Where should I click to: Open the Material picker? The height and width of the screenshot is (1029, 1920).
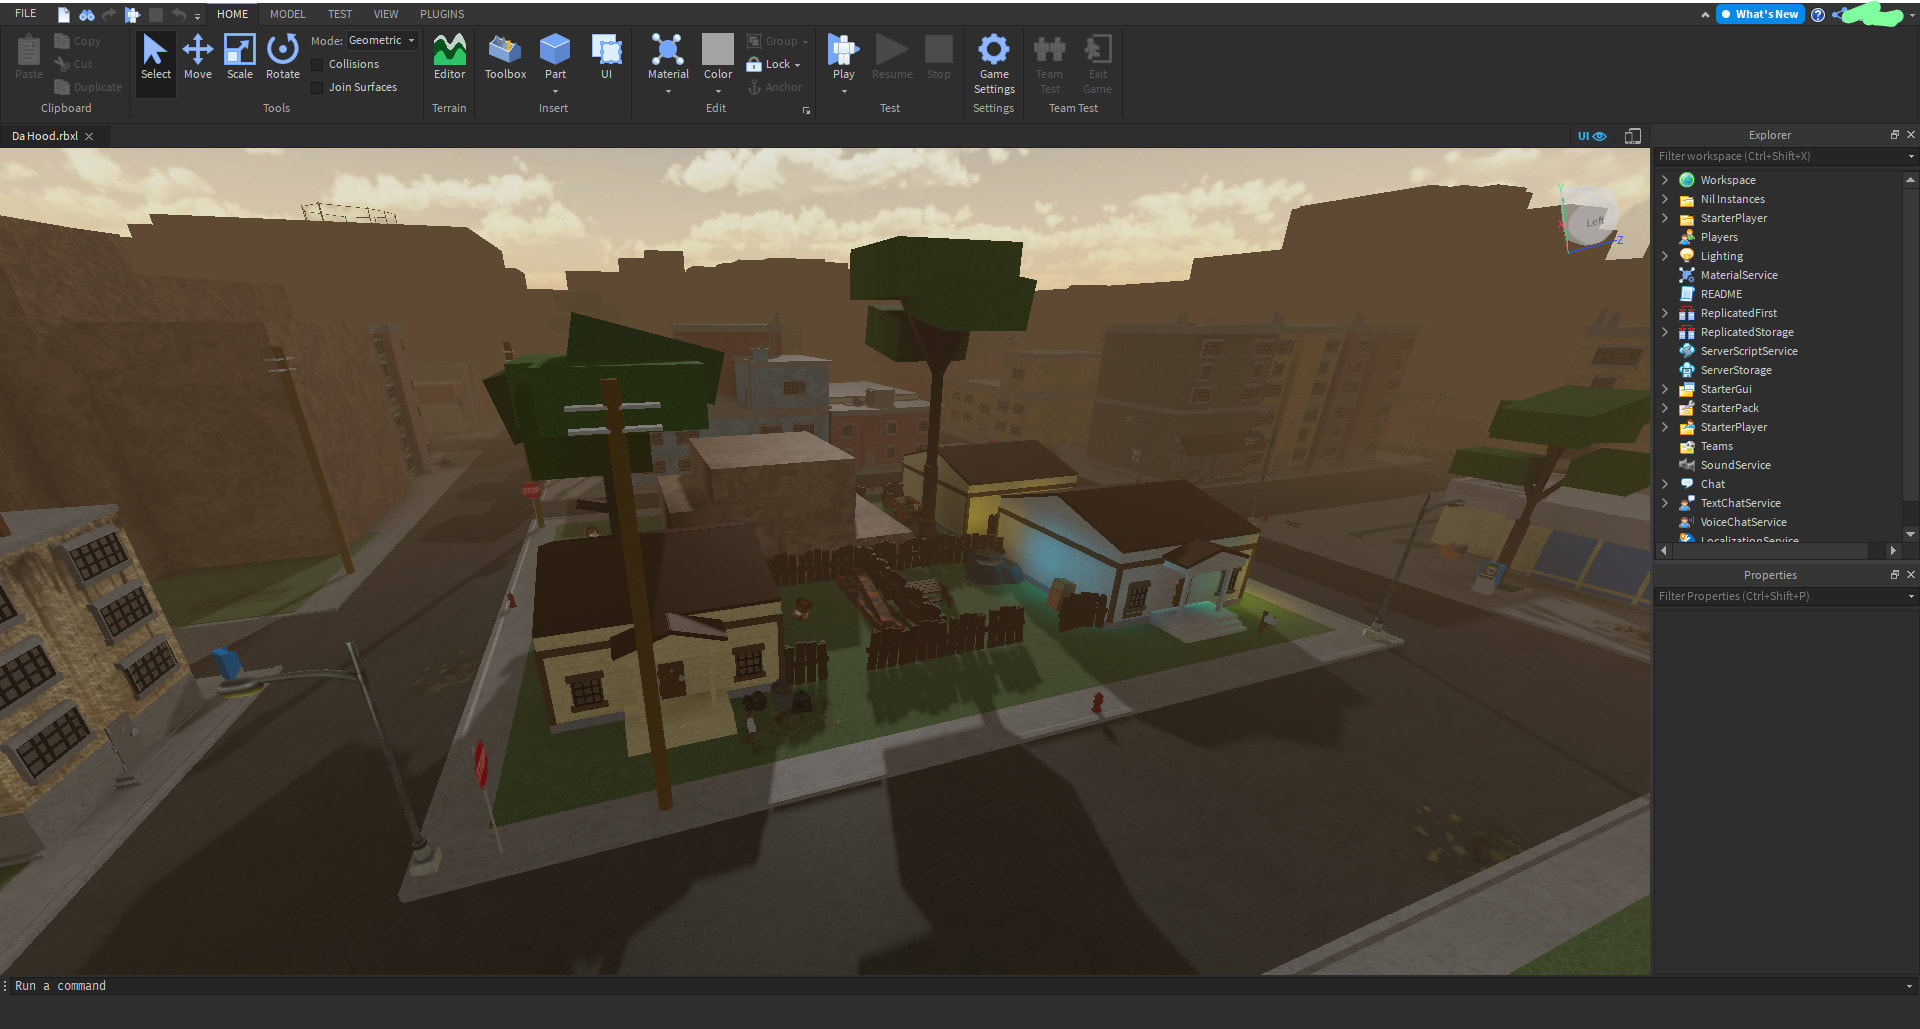pos(668,55)
